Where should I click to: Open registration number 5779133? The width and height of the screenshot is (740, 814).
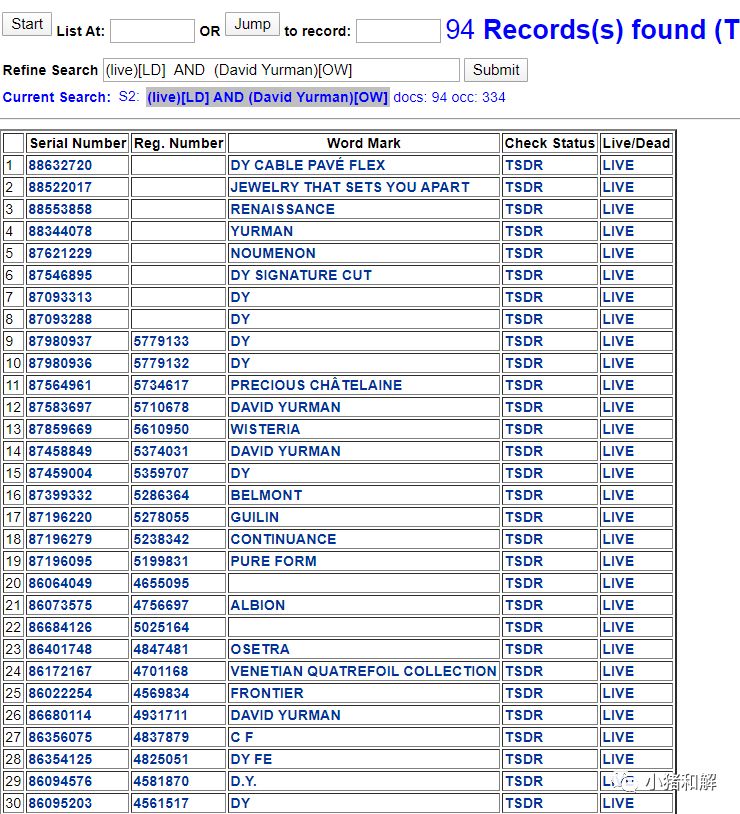pyautogui.click(x=162, y=341)
